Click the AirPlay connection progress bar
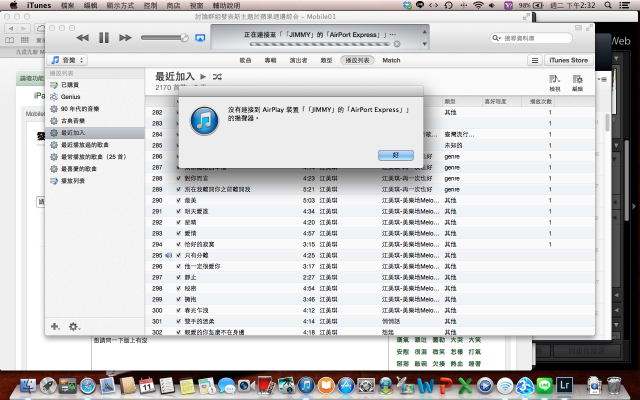Screen dimensions: 640x400 [320, 44]
